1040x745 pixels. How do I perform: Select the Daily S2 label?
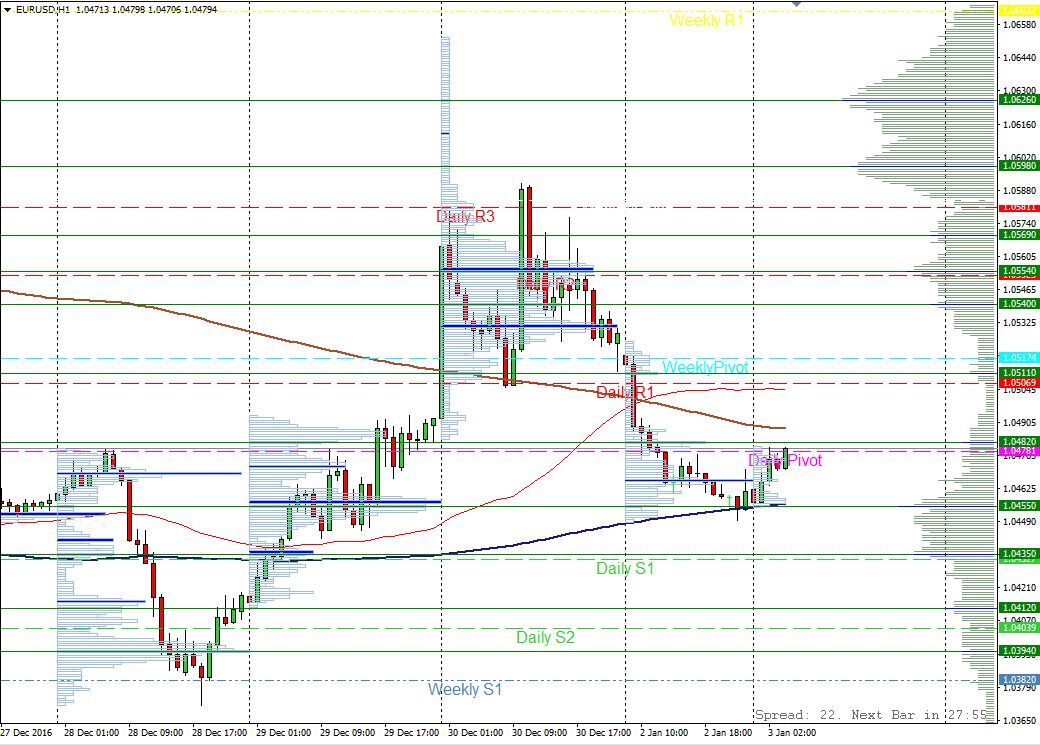point(545,637)
